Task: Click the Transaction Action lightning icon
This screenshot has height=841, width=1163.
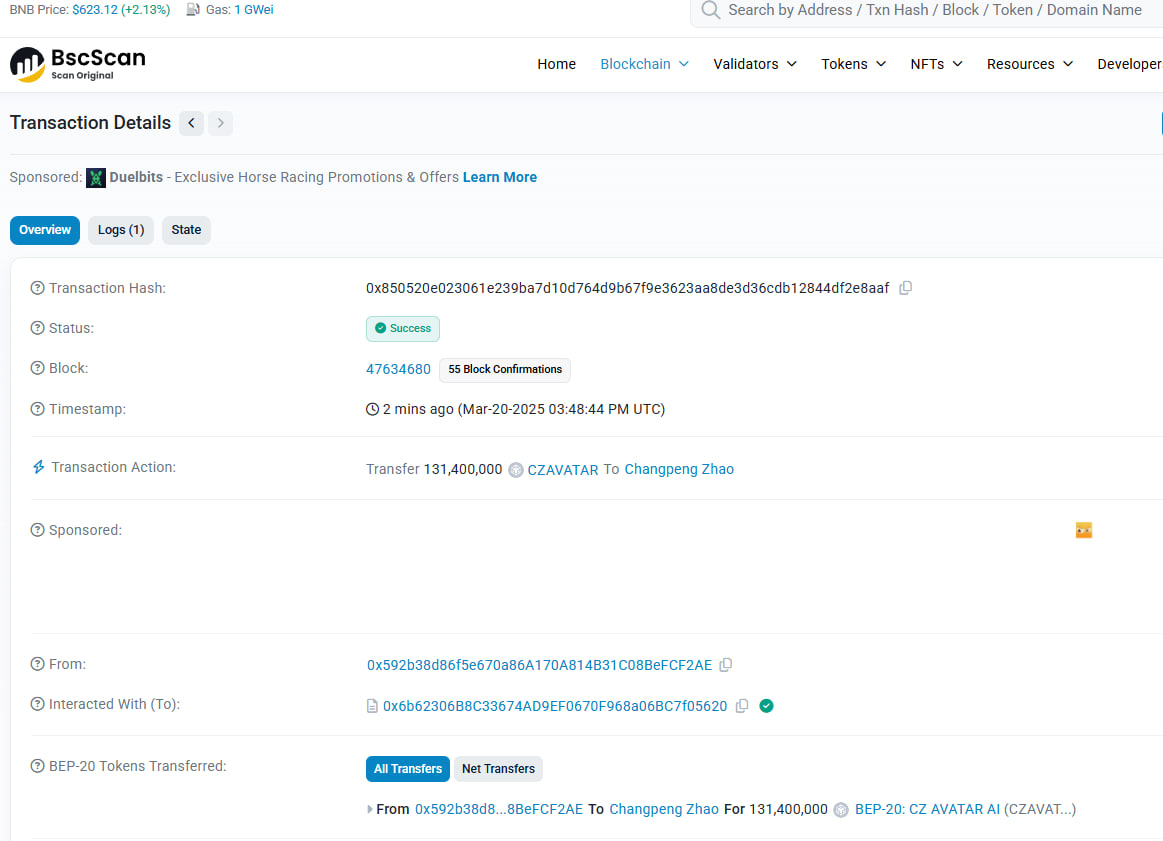Action: (39, 466)
